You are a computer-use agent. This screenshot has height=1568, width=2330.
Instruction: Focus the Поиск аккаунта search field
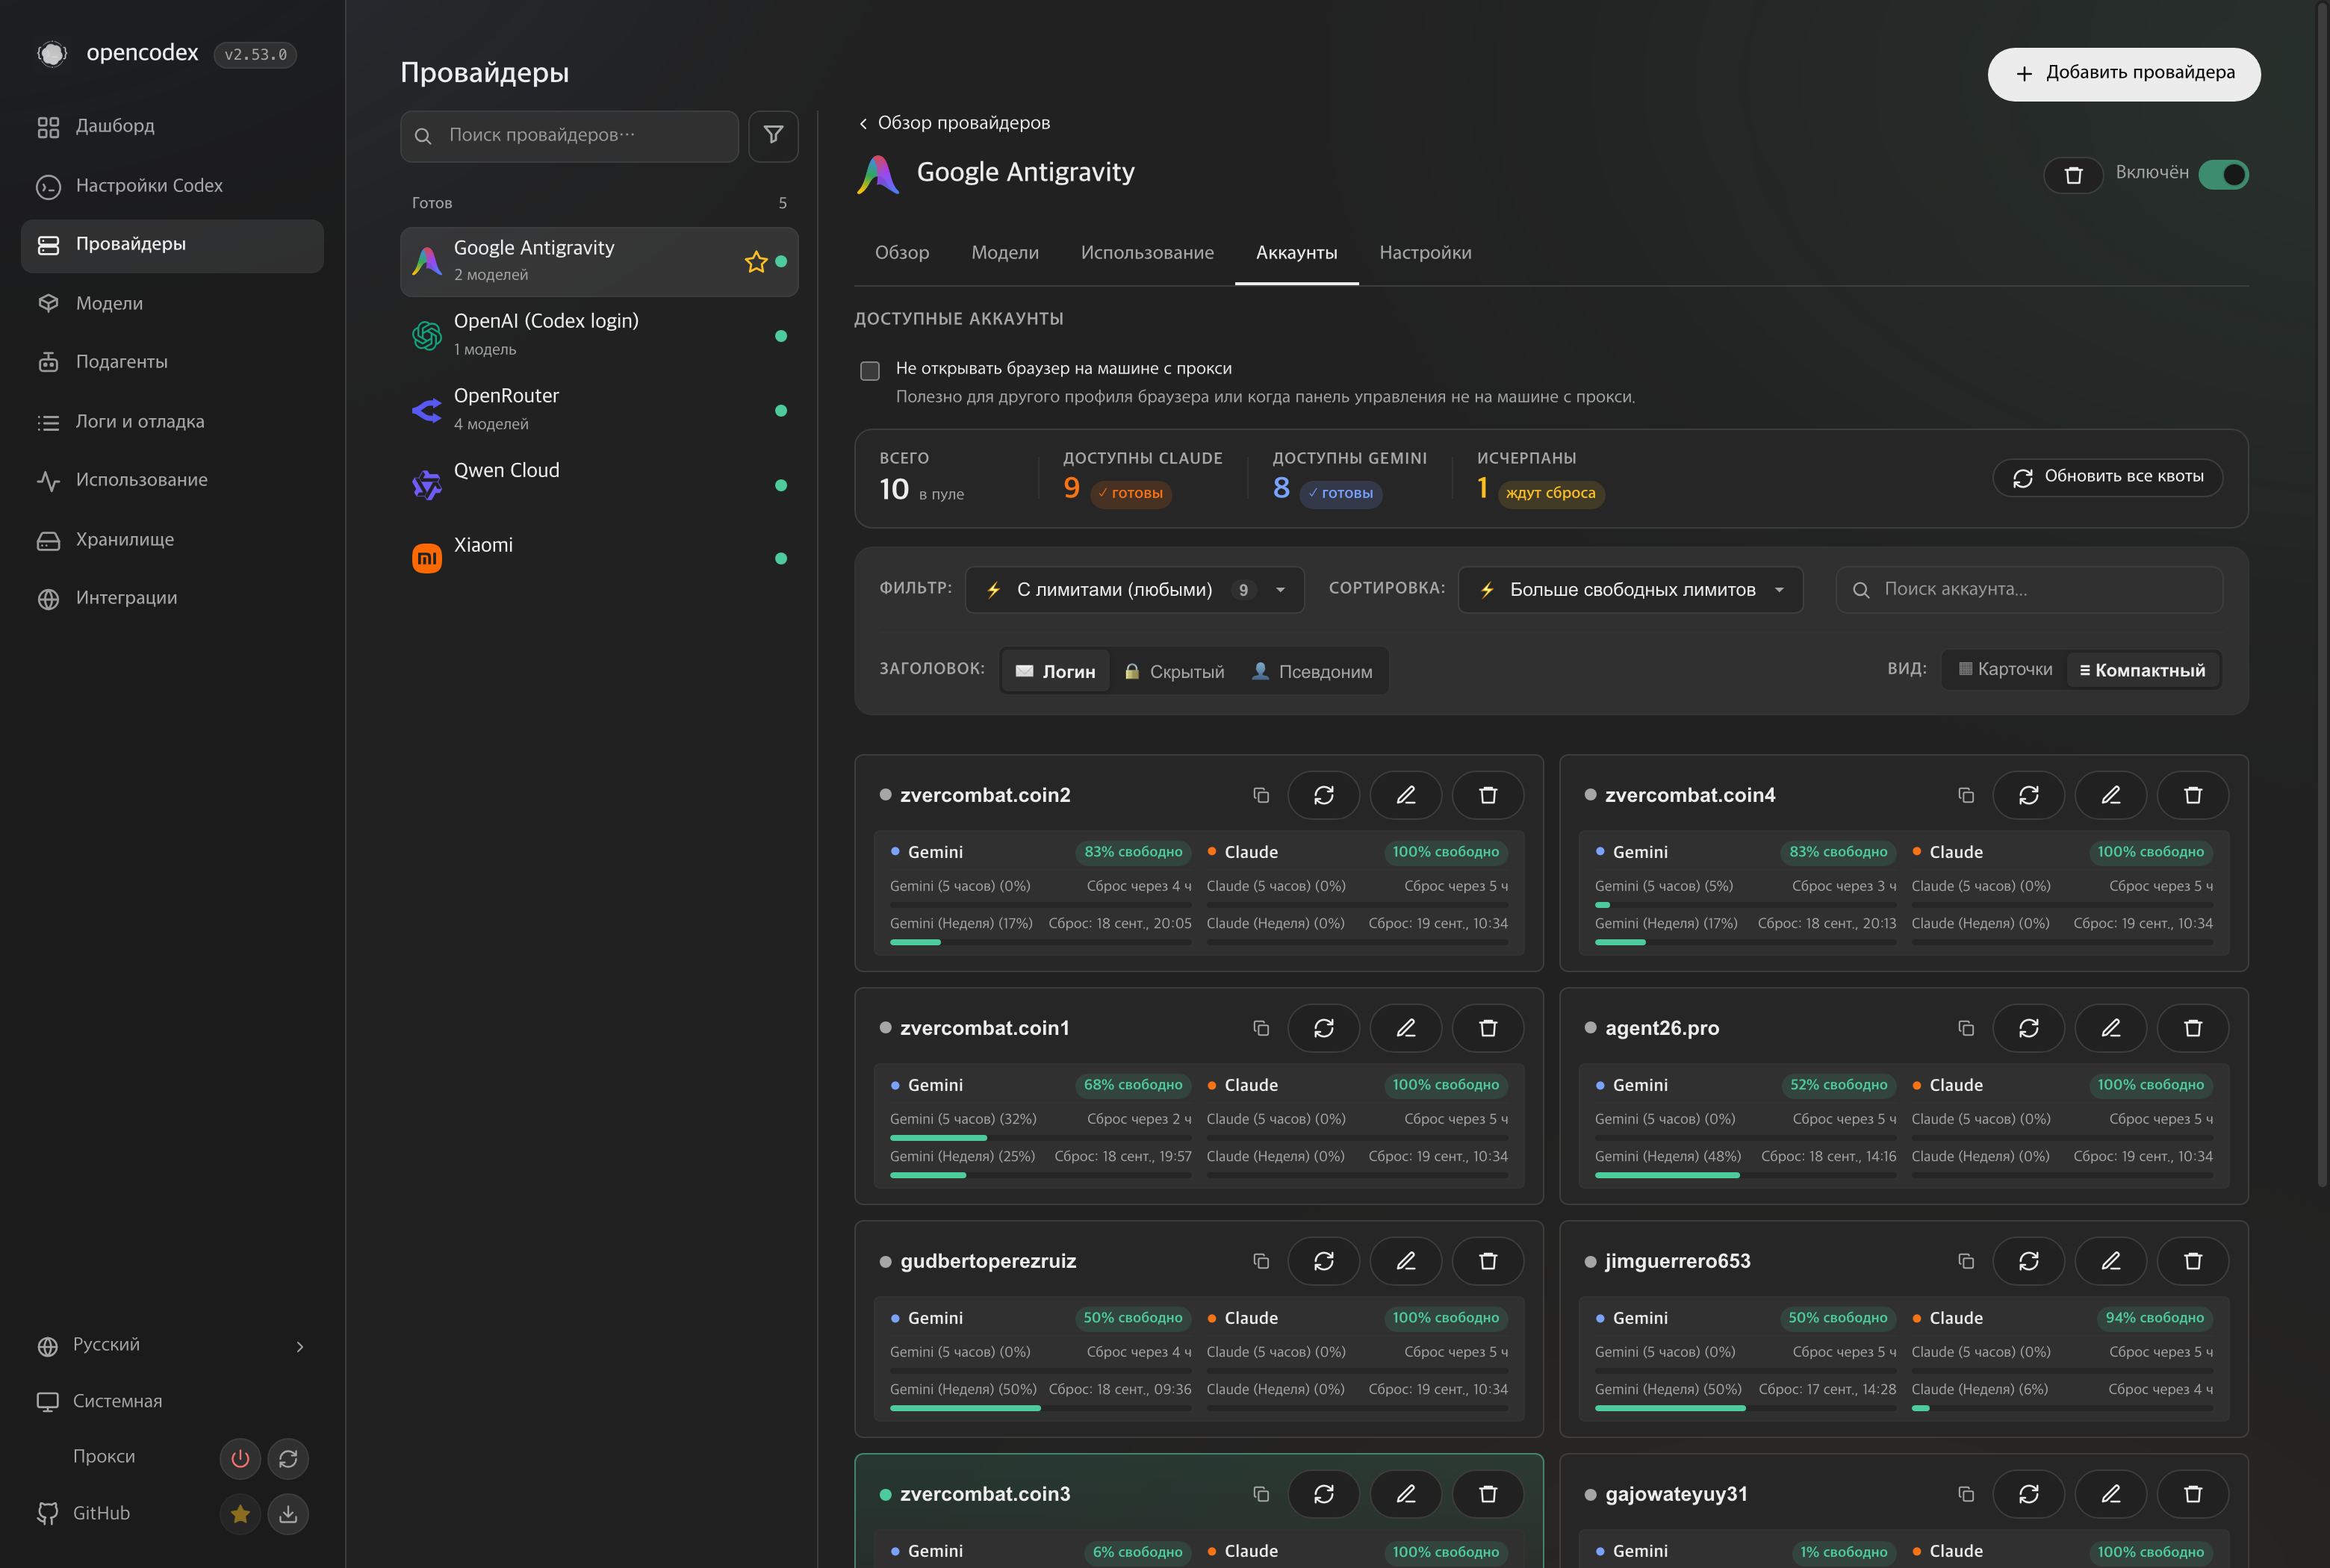pyautogui.click(x=2029, y=590)
